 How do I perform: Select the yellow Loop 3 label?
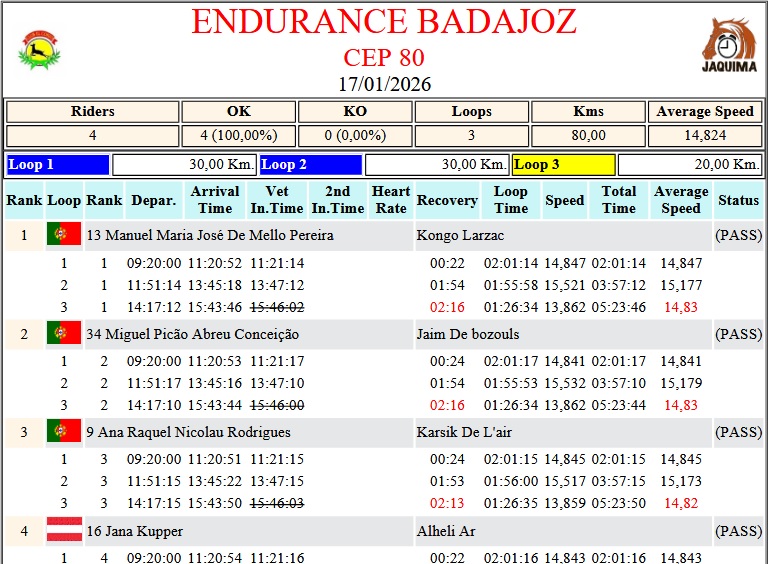click(x=563, y=165)
